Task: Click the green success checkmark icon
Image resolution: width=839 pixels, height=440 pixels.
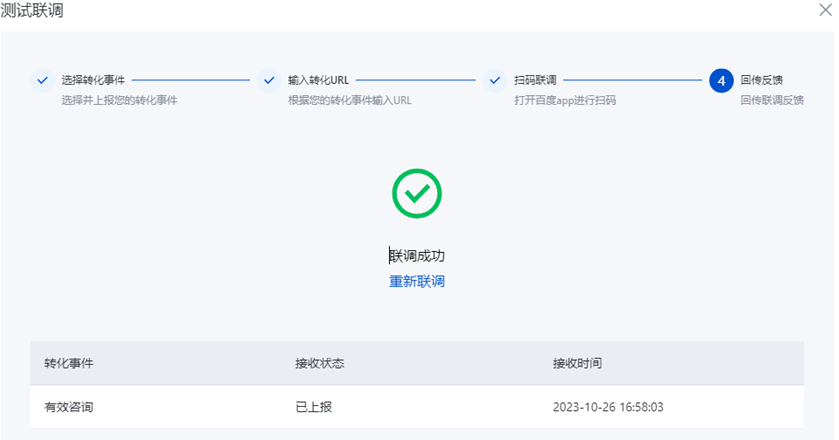Action: coord(417,193)
